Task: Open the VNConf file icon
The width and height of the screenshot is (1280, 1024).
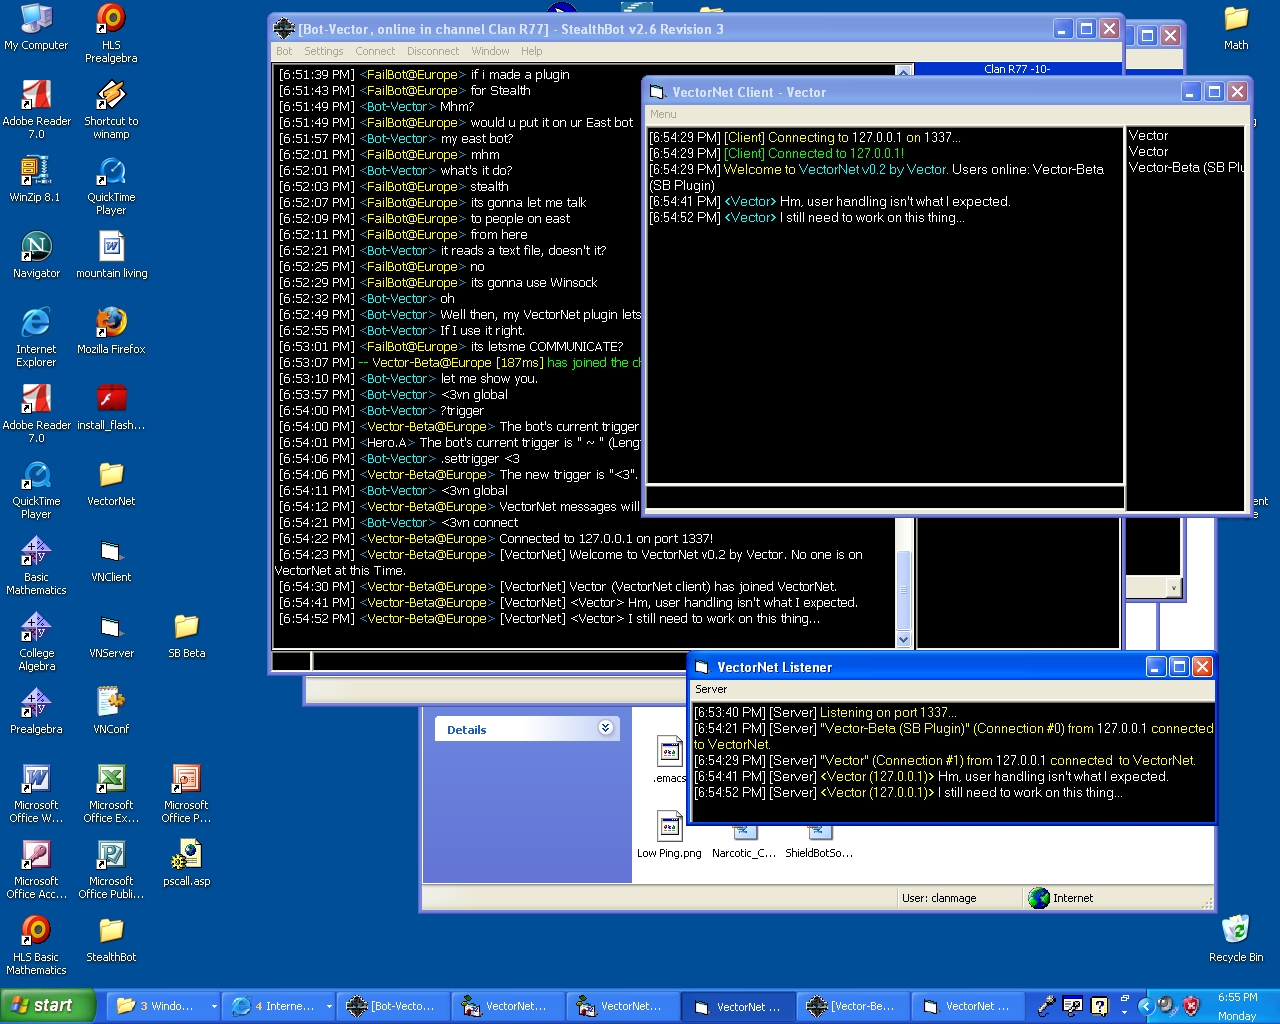Action: 111,711
